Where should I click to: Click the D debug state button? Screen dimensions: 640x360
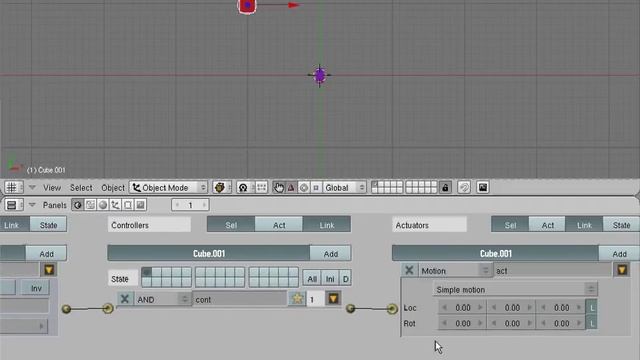click(345, 279)
